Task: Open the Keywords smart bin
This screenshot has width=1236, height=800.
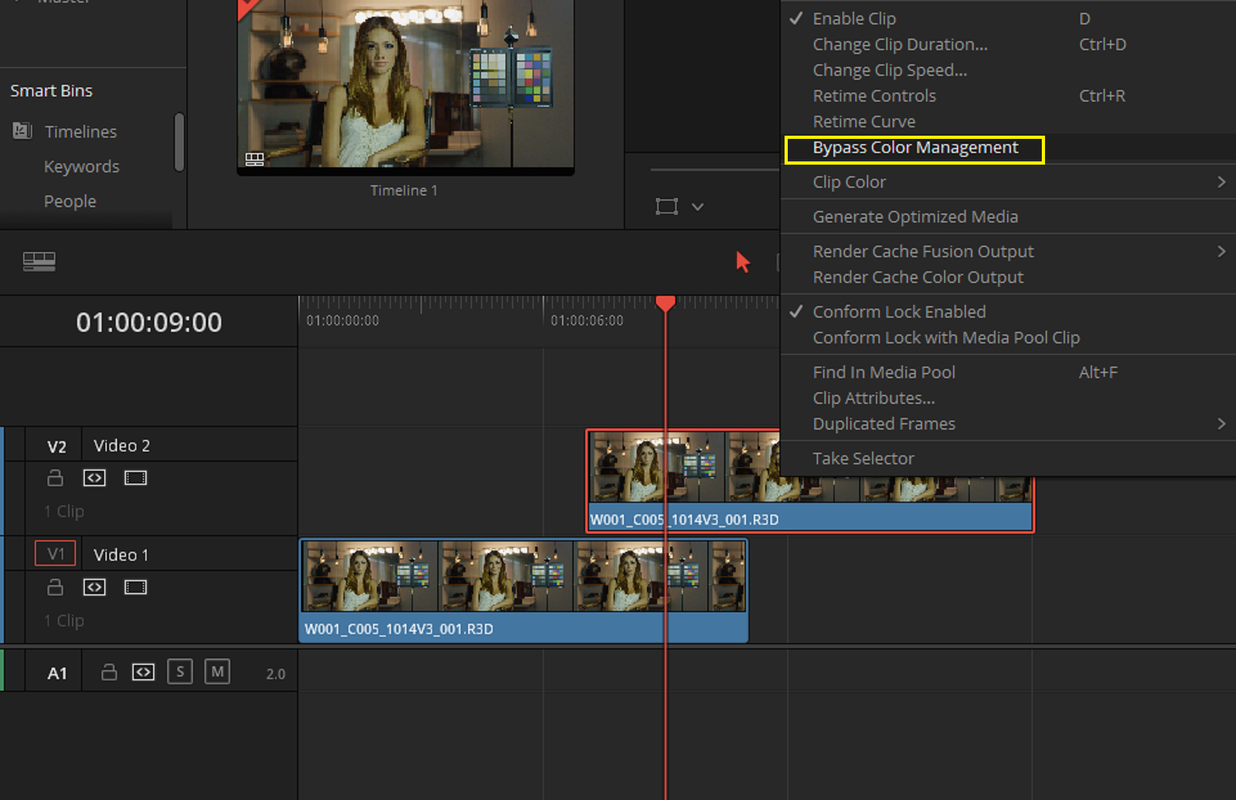Action: coord(82,167)
